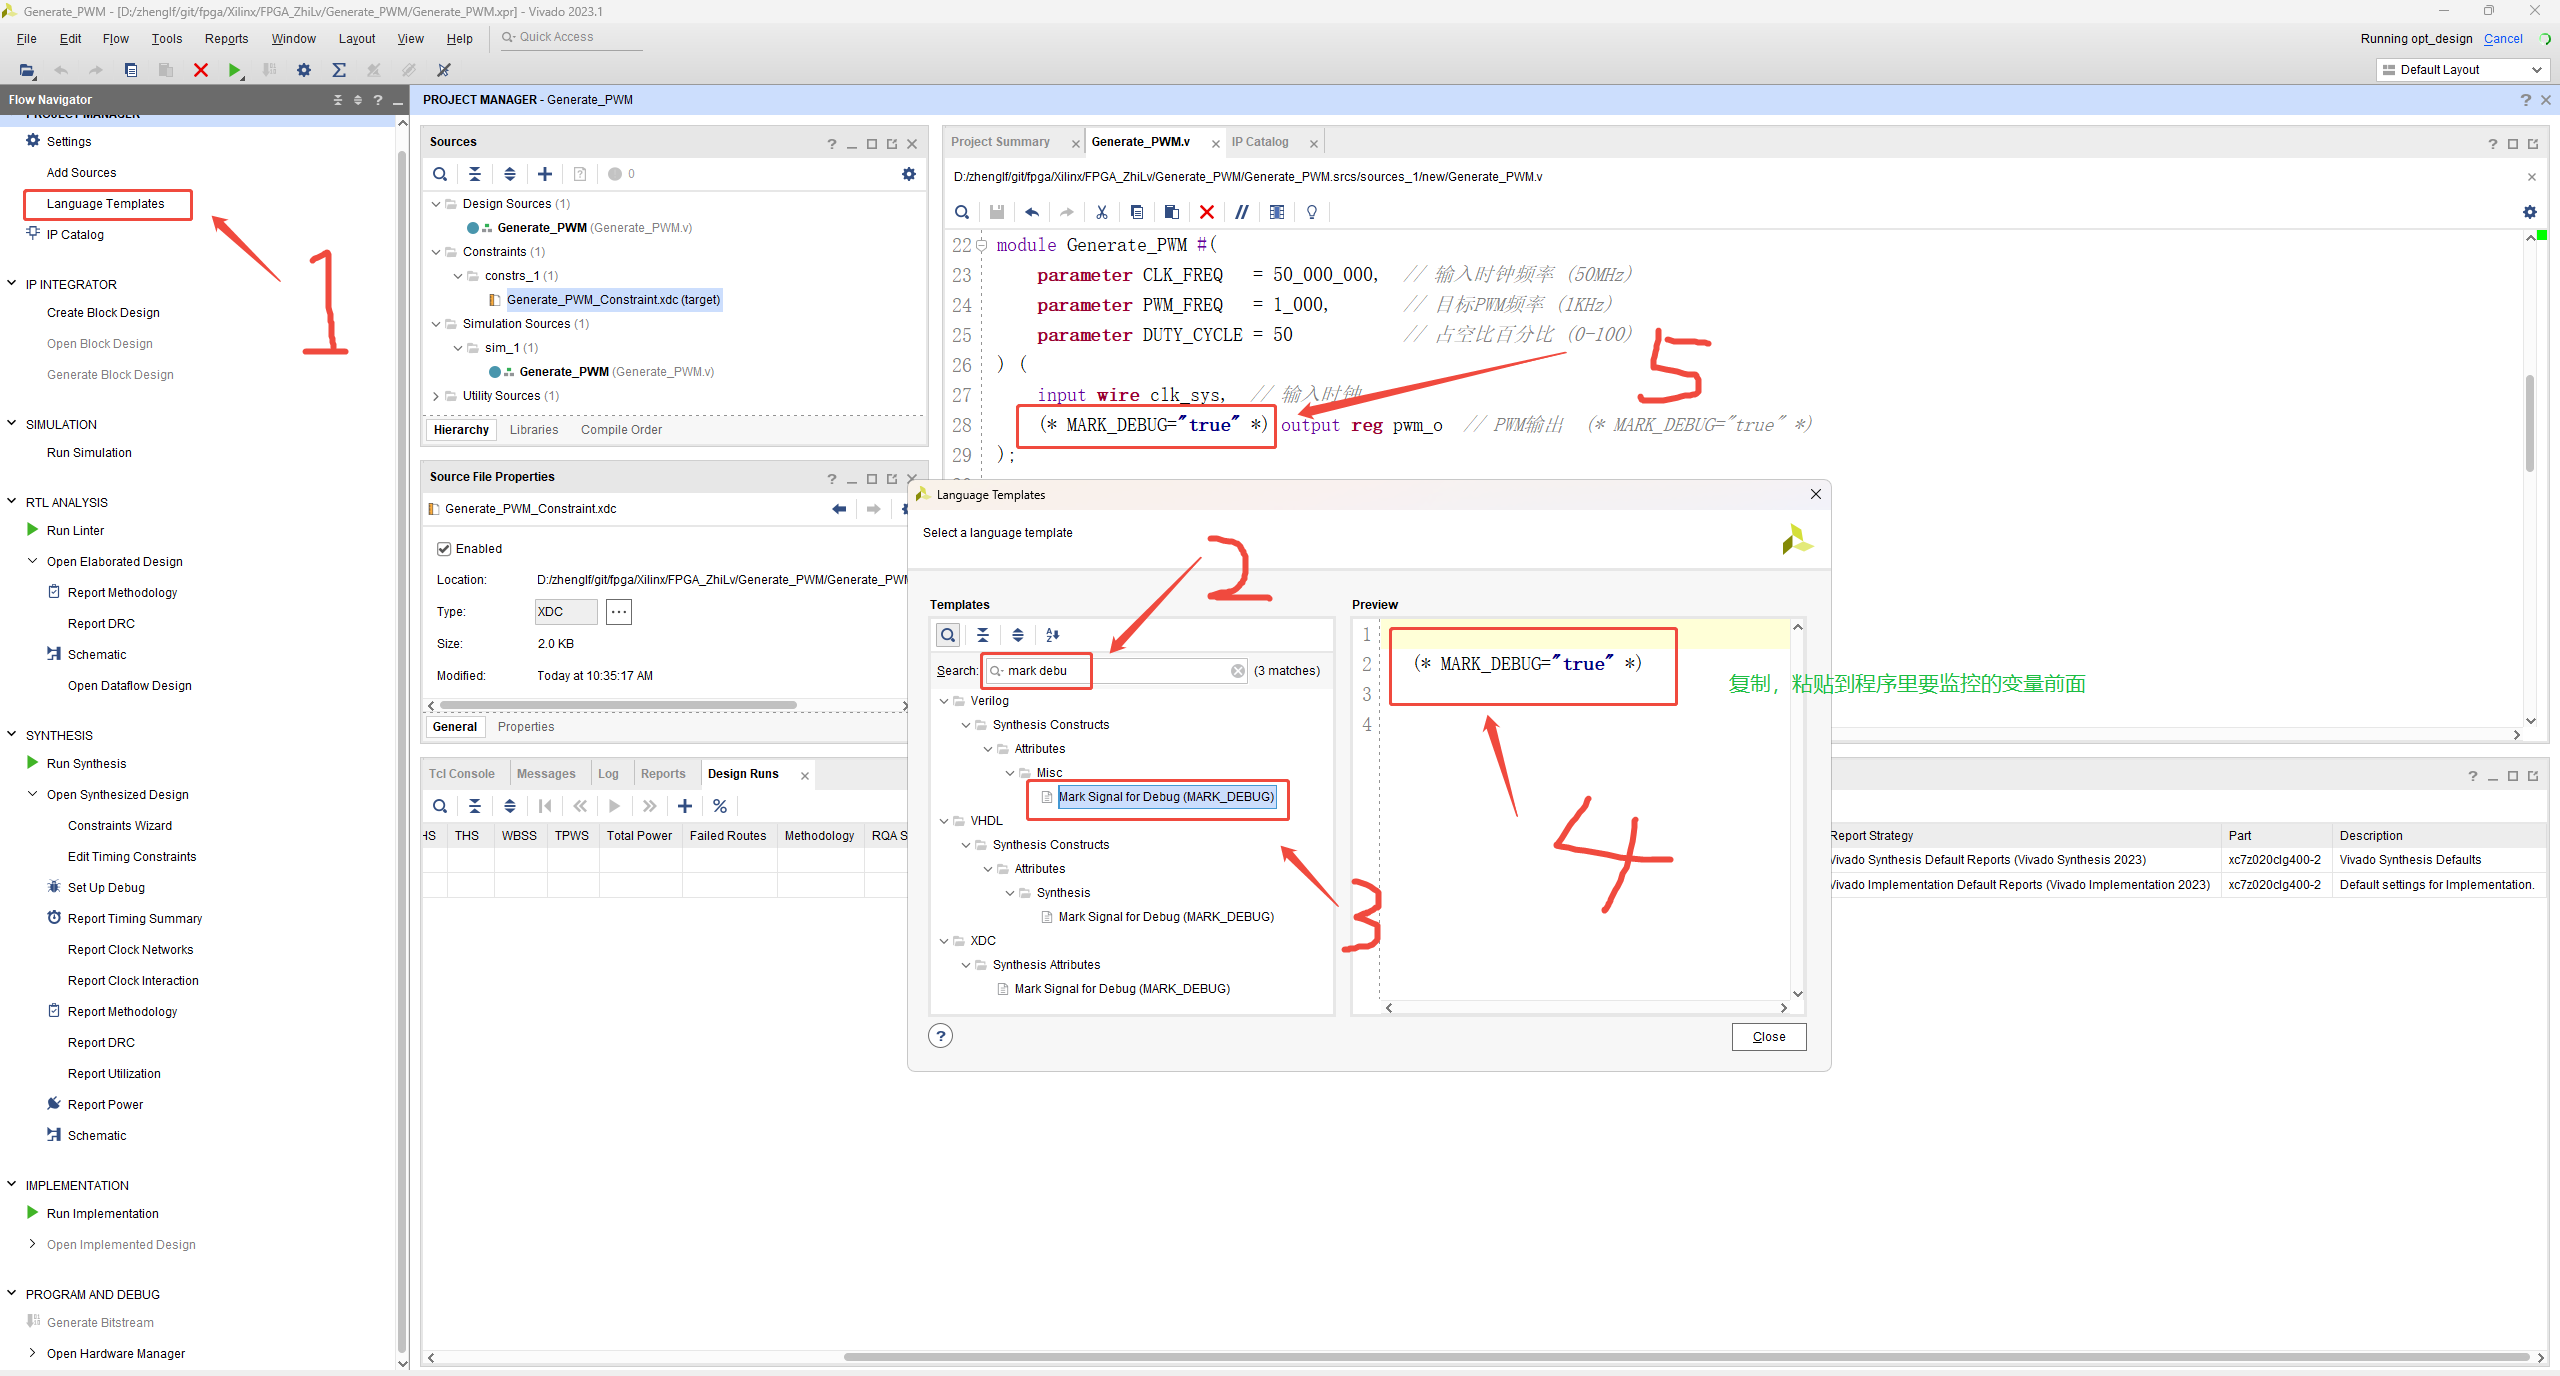This screenshot has width=2560, height=1376.
Task: Collapse the Design Sources tree node
Action: (436, 204)
